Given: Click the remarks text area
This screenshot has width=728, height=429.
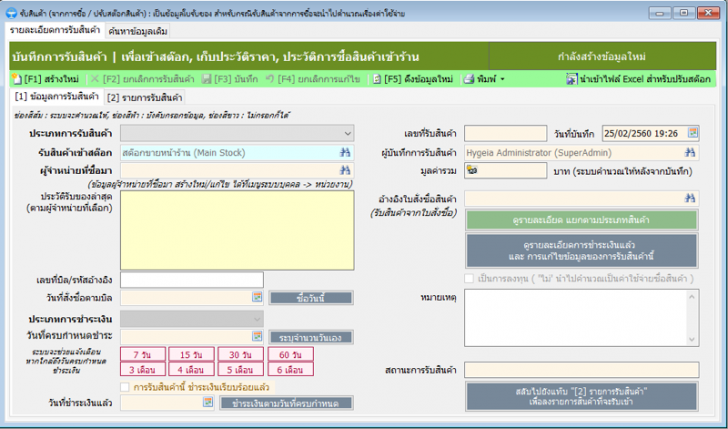Looking at the screenshot, I should pos(576,318).
